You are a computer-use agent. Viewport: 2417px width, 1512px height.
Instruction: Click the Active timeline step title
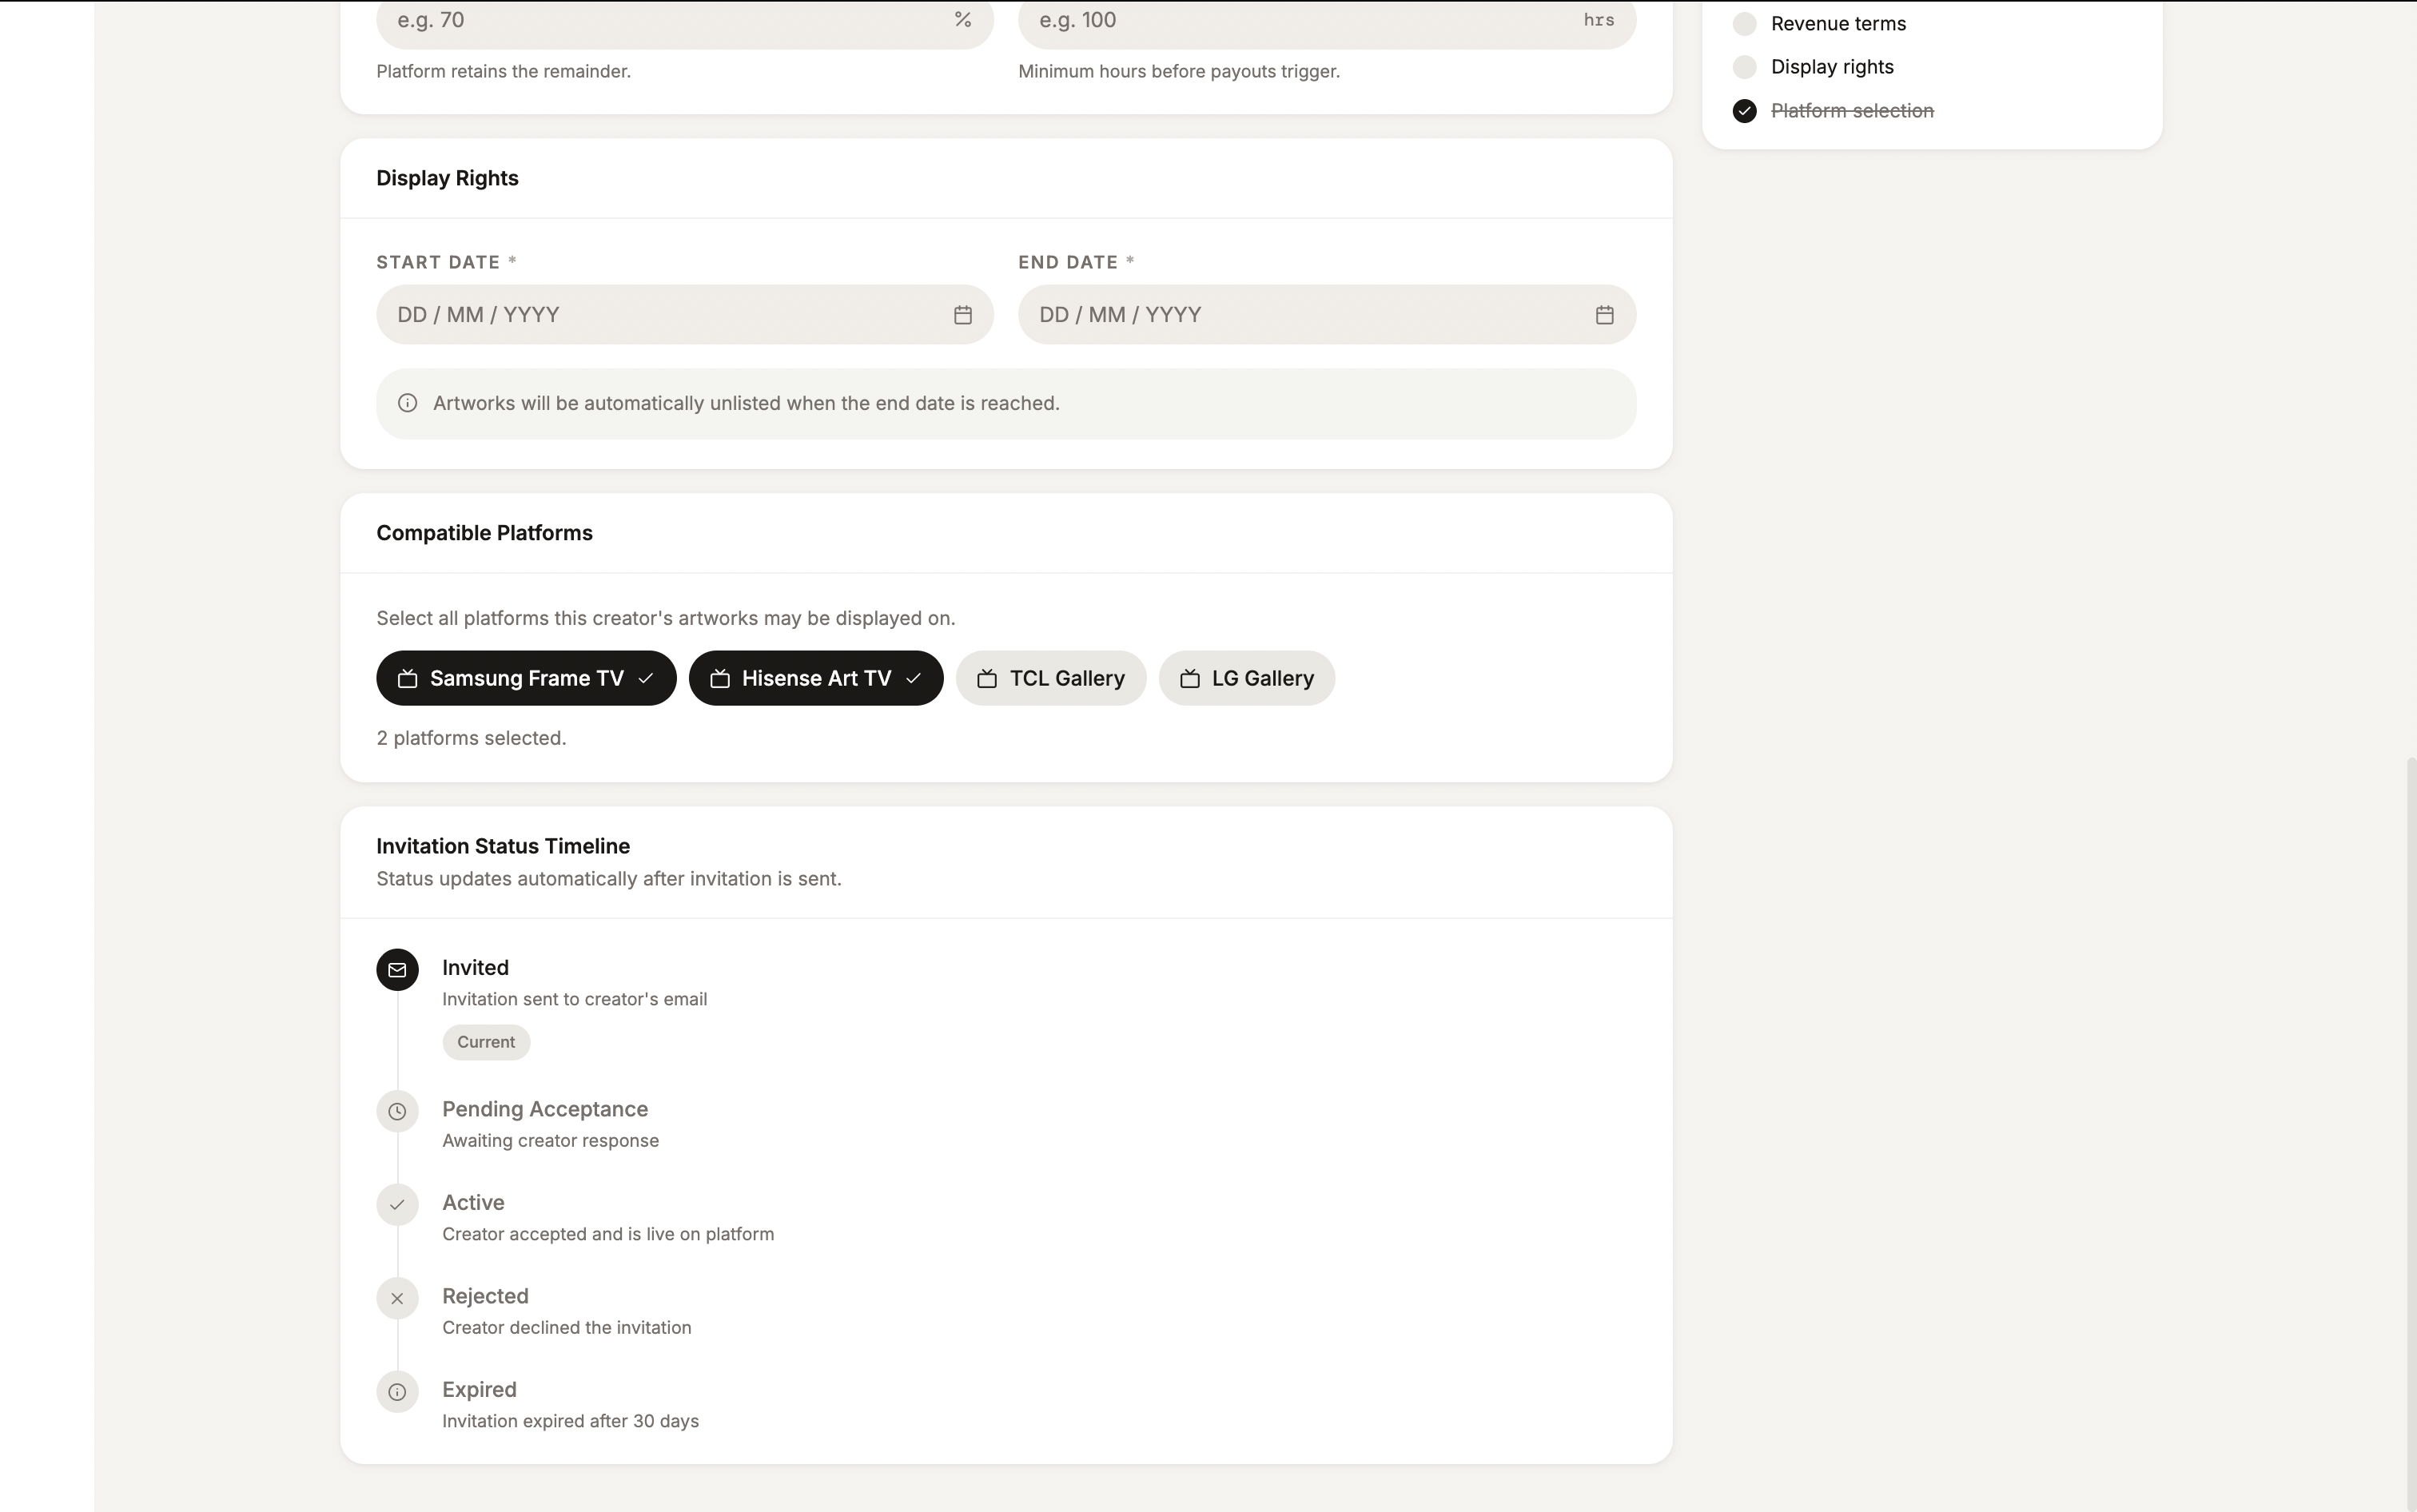[x=473, y=1203]
